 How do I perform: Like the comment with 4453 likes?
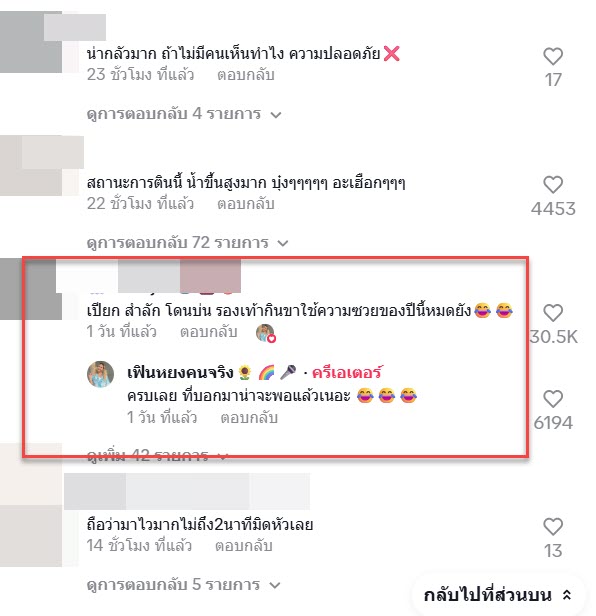click(x=553, y=185)
